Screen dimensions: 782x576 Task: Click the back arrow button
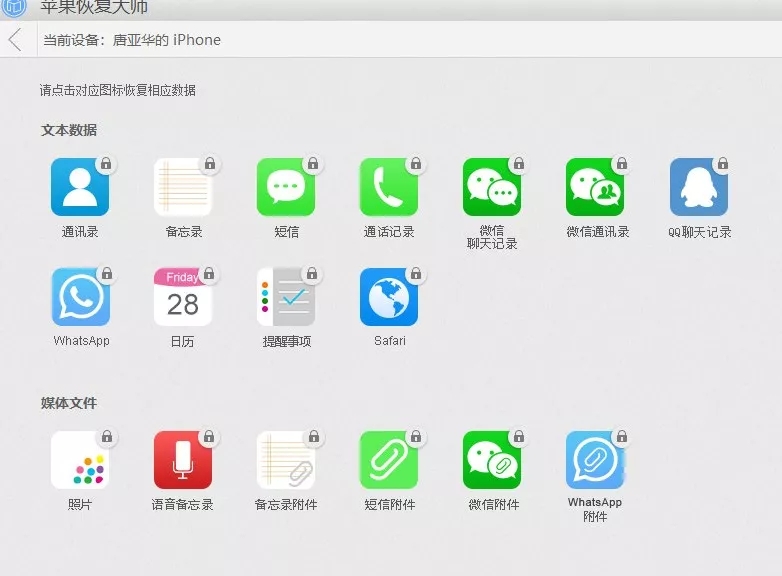(15, 40)
